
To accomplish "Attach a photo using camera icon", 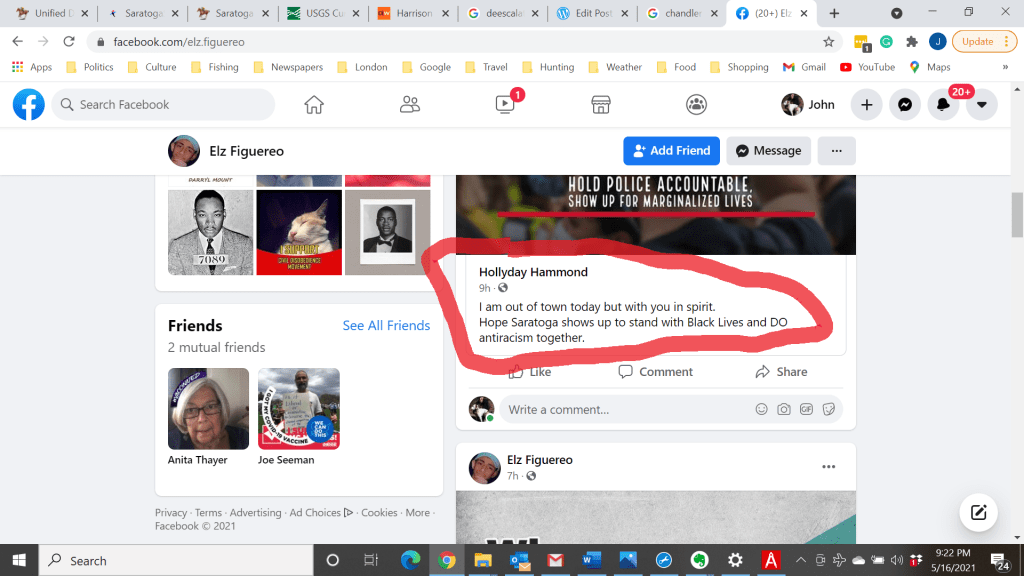I will (x=784, y=410).
